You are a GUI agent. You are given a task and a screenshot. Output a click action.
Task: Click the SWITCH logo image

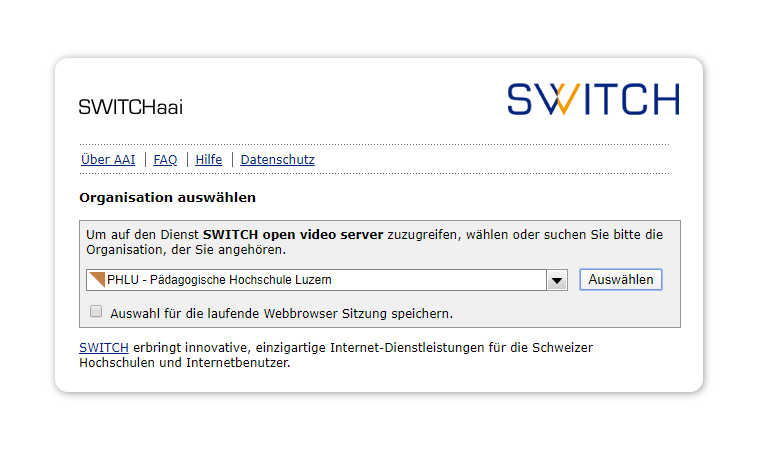coord(593,99)
